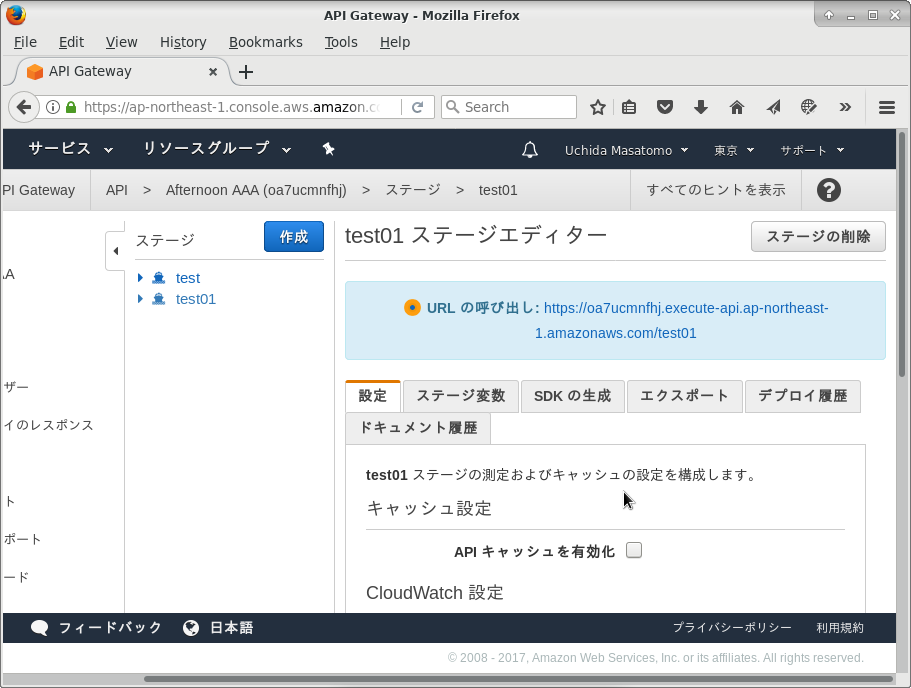Select the 設定 tab
The image size is (911, 688).
(372, 396)
